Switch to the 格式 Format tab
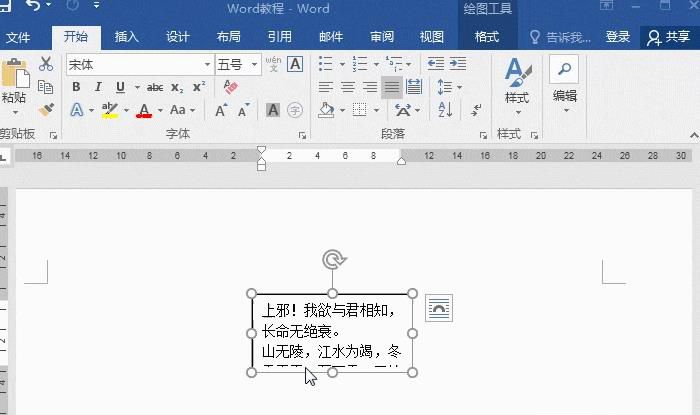This screenshot has width=700, height=415. point(487,37)
